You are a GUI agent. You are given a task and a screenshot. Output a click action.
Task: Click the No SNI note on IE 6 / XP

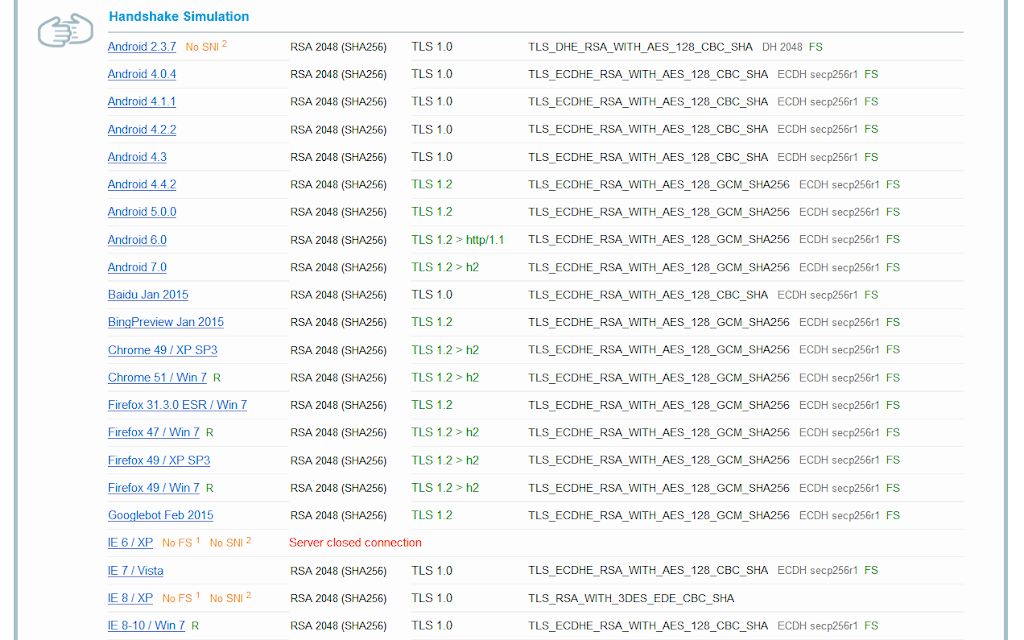(230, 543)
